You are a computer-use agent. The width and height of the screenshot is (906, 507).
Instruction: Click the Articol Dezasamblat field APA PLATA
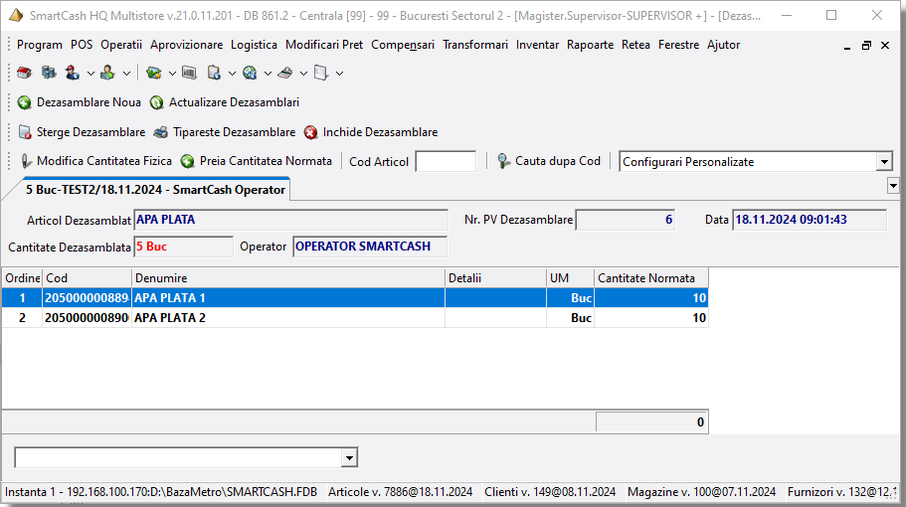[291, 220]
